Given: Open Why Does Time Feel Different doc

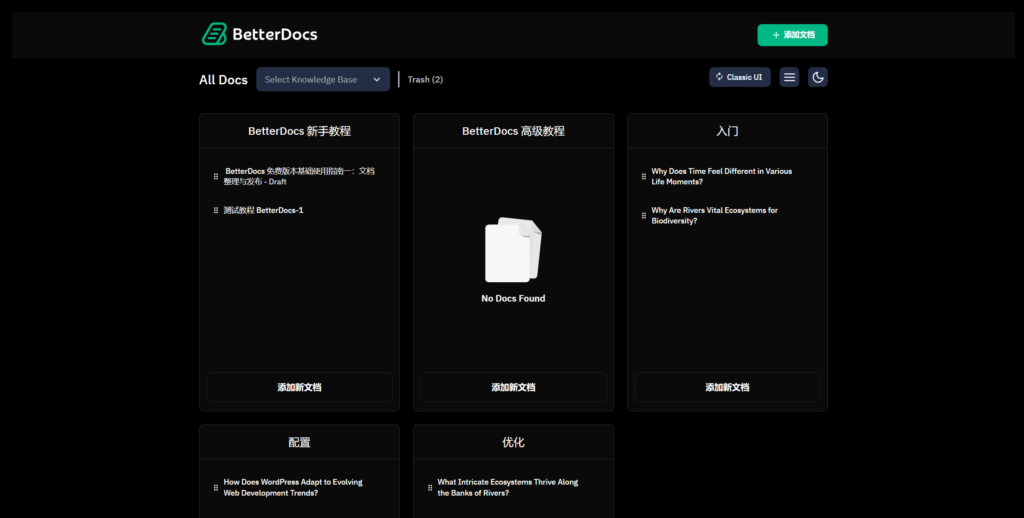Looking at the screenshot, I should pos(722,176).
